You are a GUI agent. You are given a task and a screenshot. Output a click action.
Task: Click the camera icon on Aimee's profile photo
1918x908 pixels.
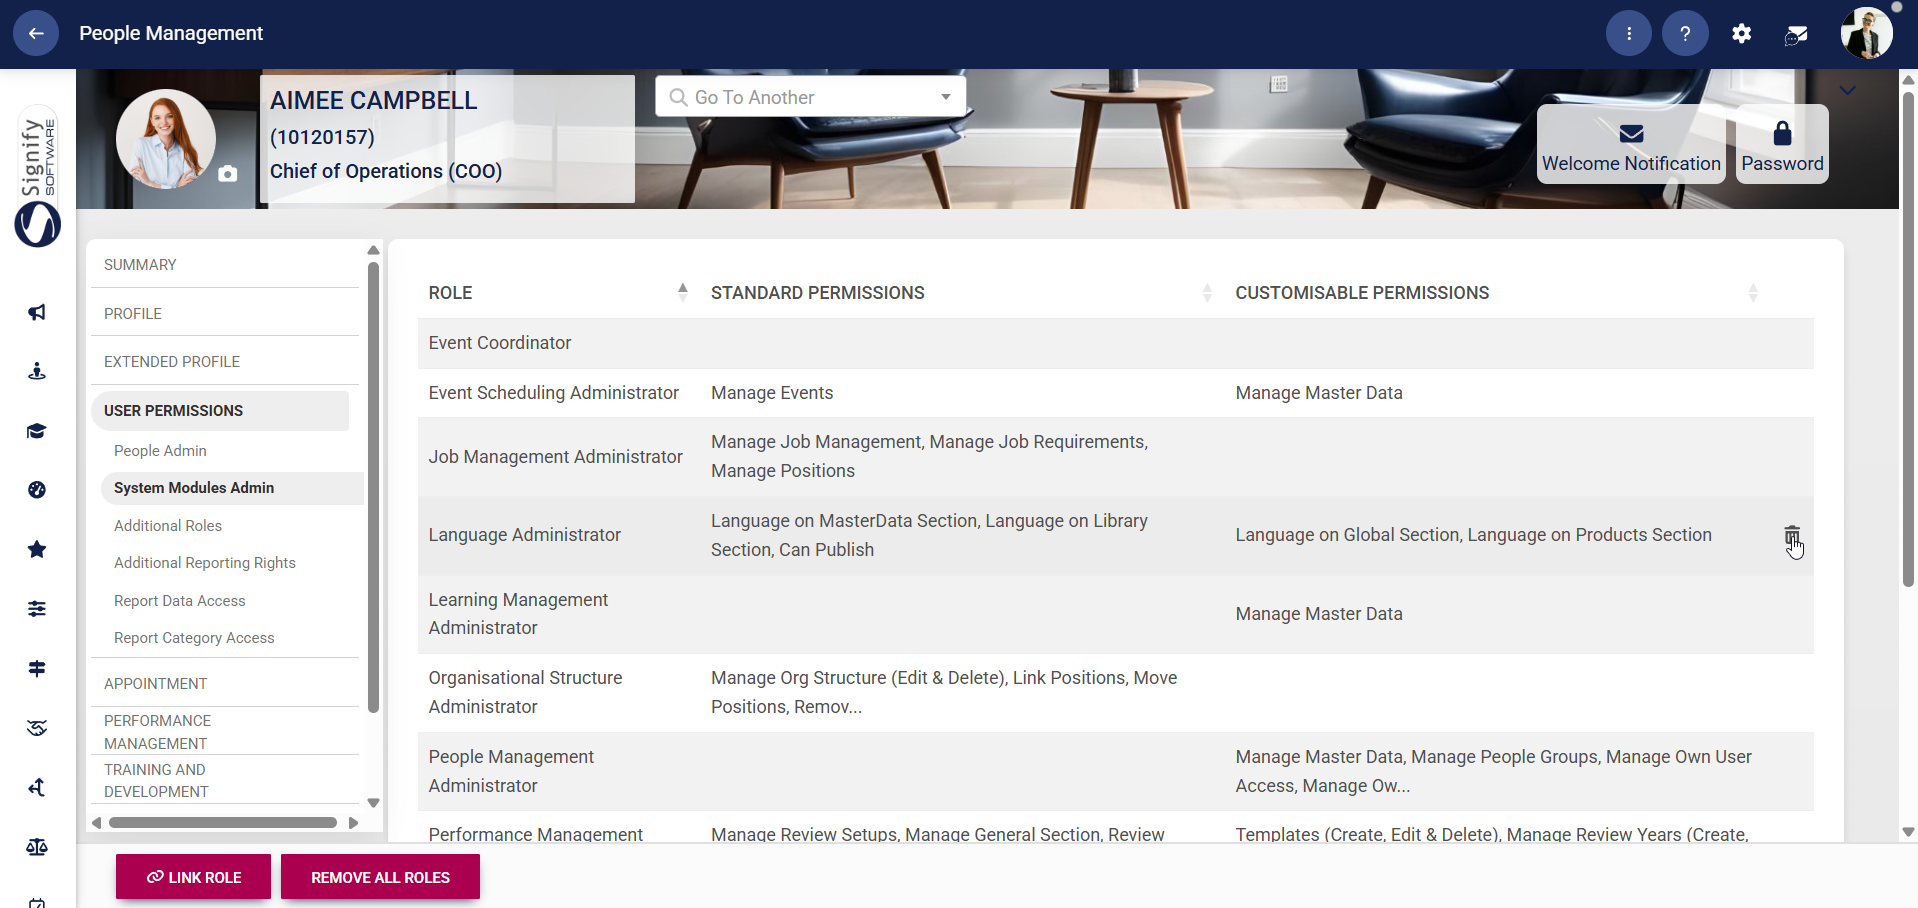coord(227,174)
